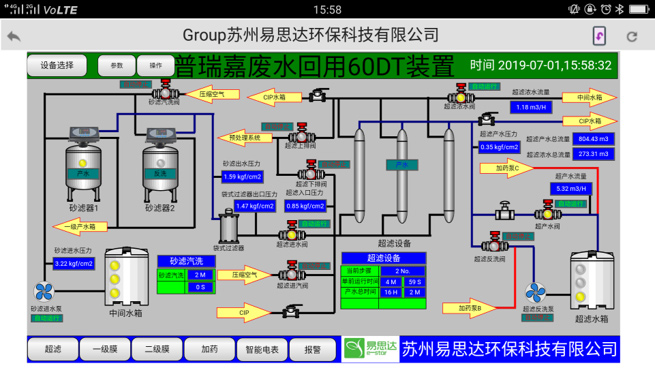Select the 袋式过滤器 filter icon
The image size is (655, 368).
tap(229, 226)
